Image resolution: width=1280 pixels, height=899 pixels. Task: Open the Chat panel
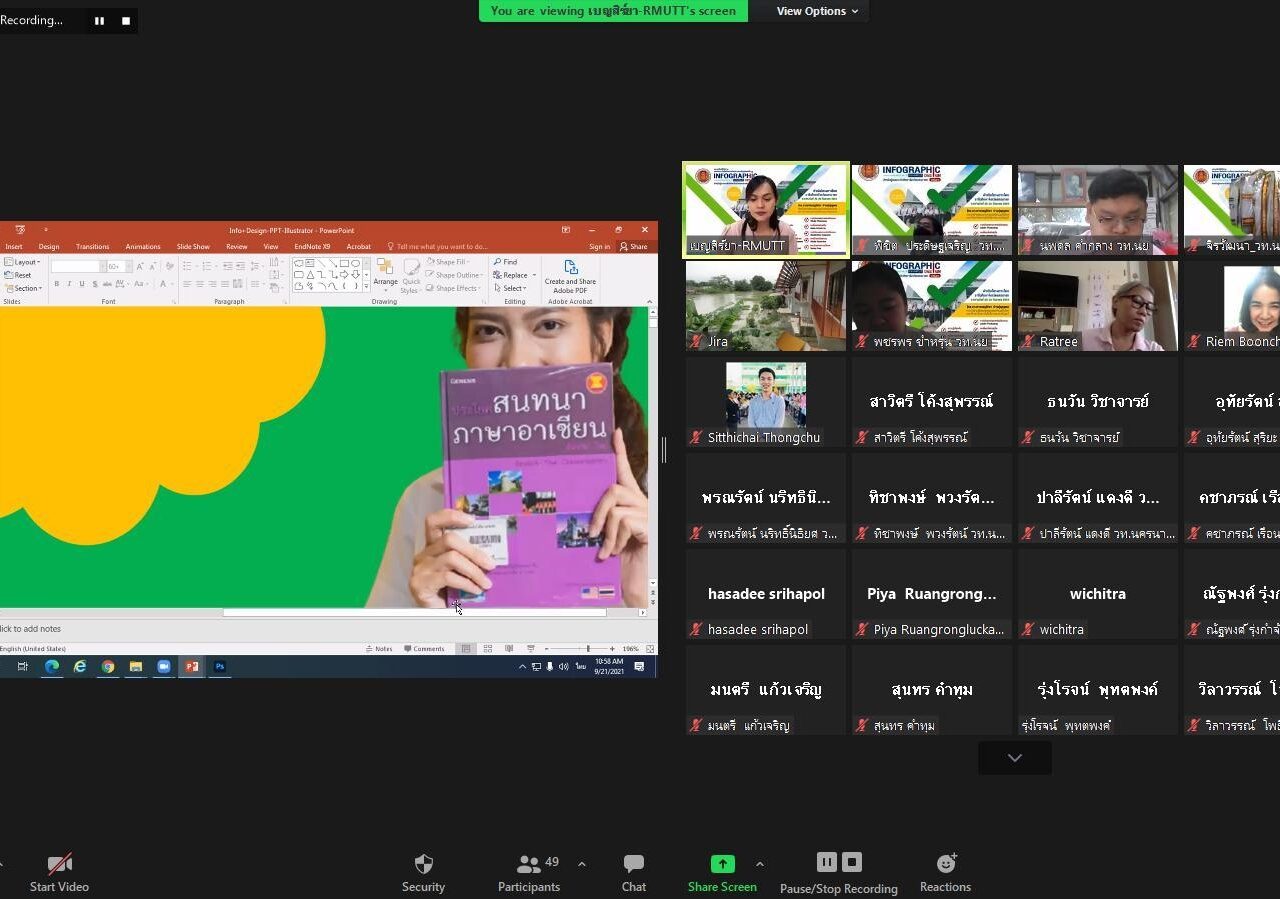click(x=633, y=872)
